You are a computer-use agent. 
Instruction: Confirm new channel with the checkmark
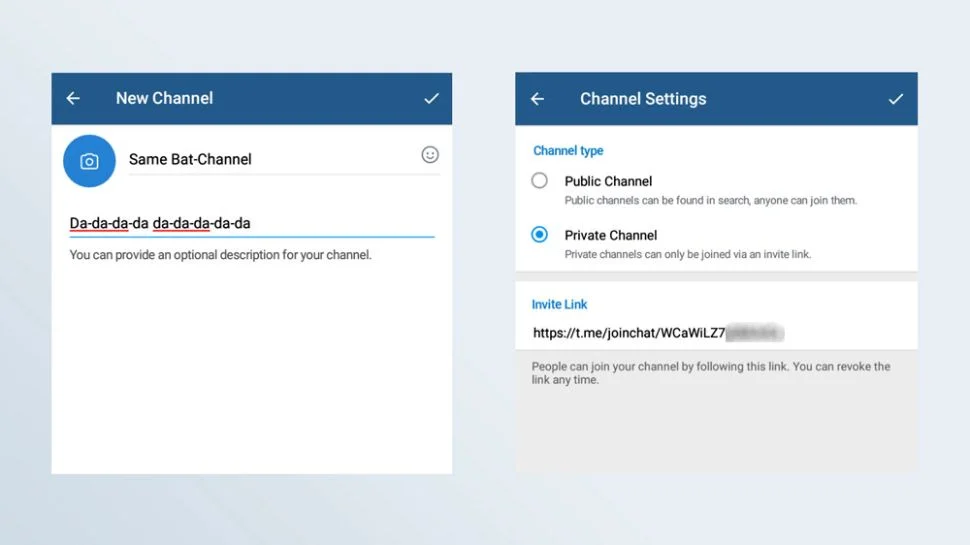[431, 98]
